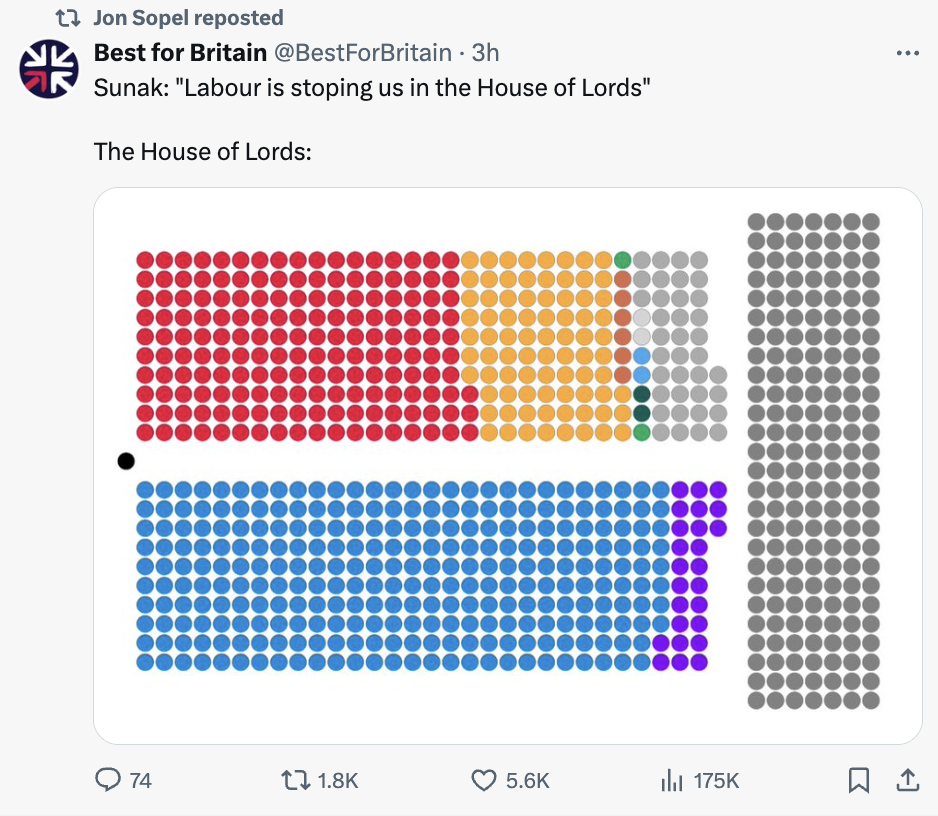
Task: Bookmark the Best for Britain tweet
Action: tap(859, 780)
